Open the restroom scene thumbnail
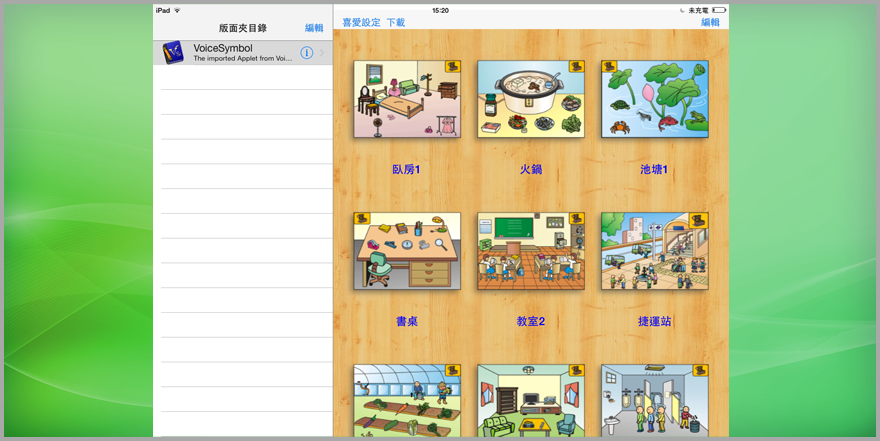 tap(655, 401)
